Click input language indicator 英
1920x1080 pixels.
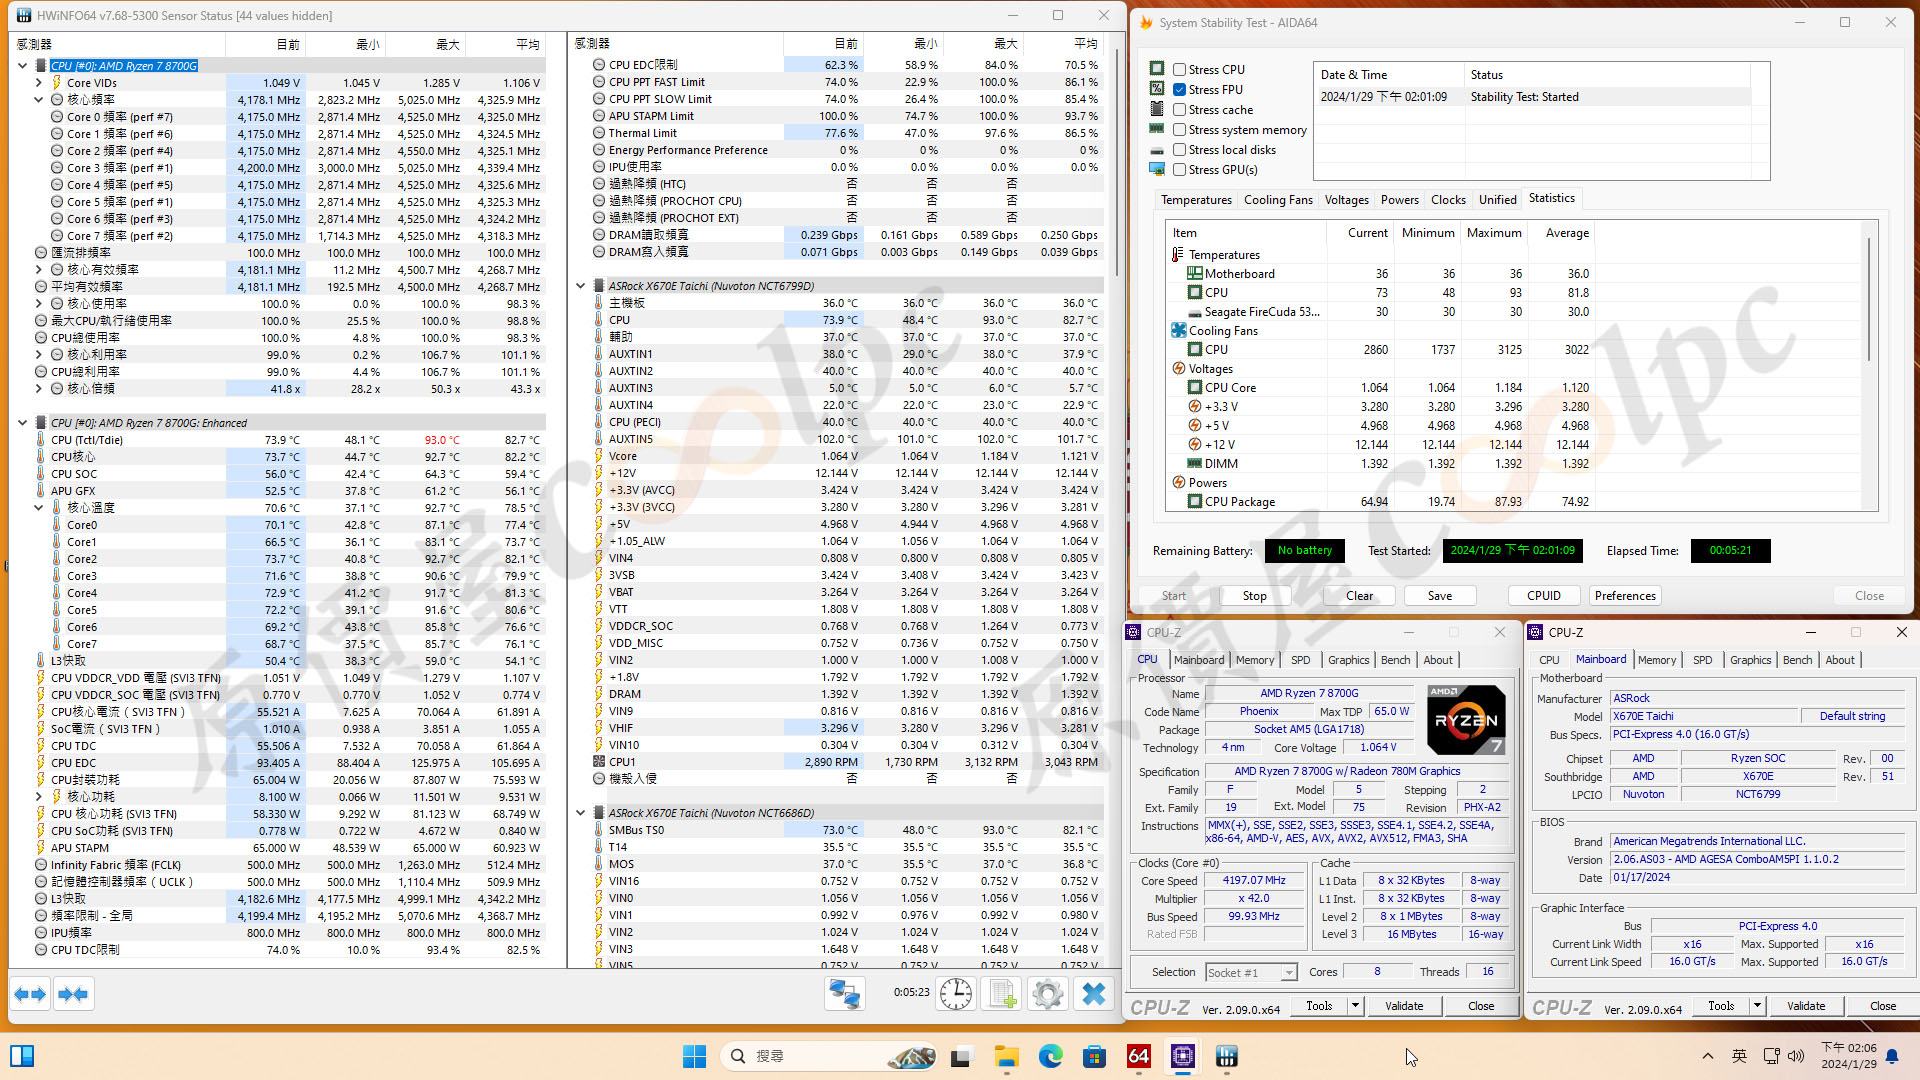pyautogui.click(x=1740, y=1056)
